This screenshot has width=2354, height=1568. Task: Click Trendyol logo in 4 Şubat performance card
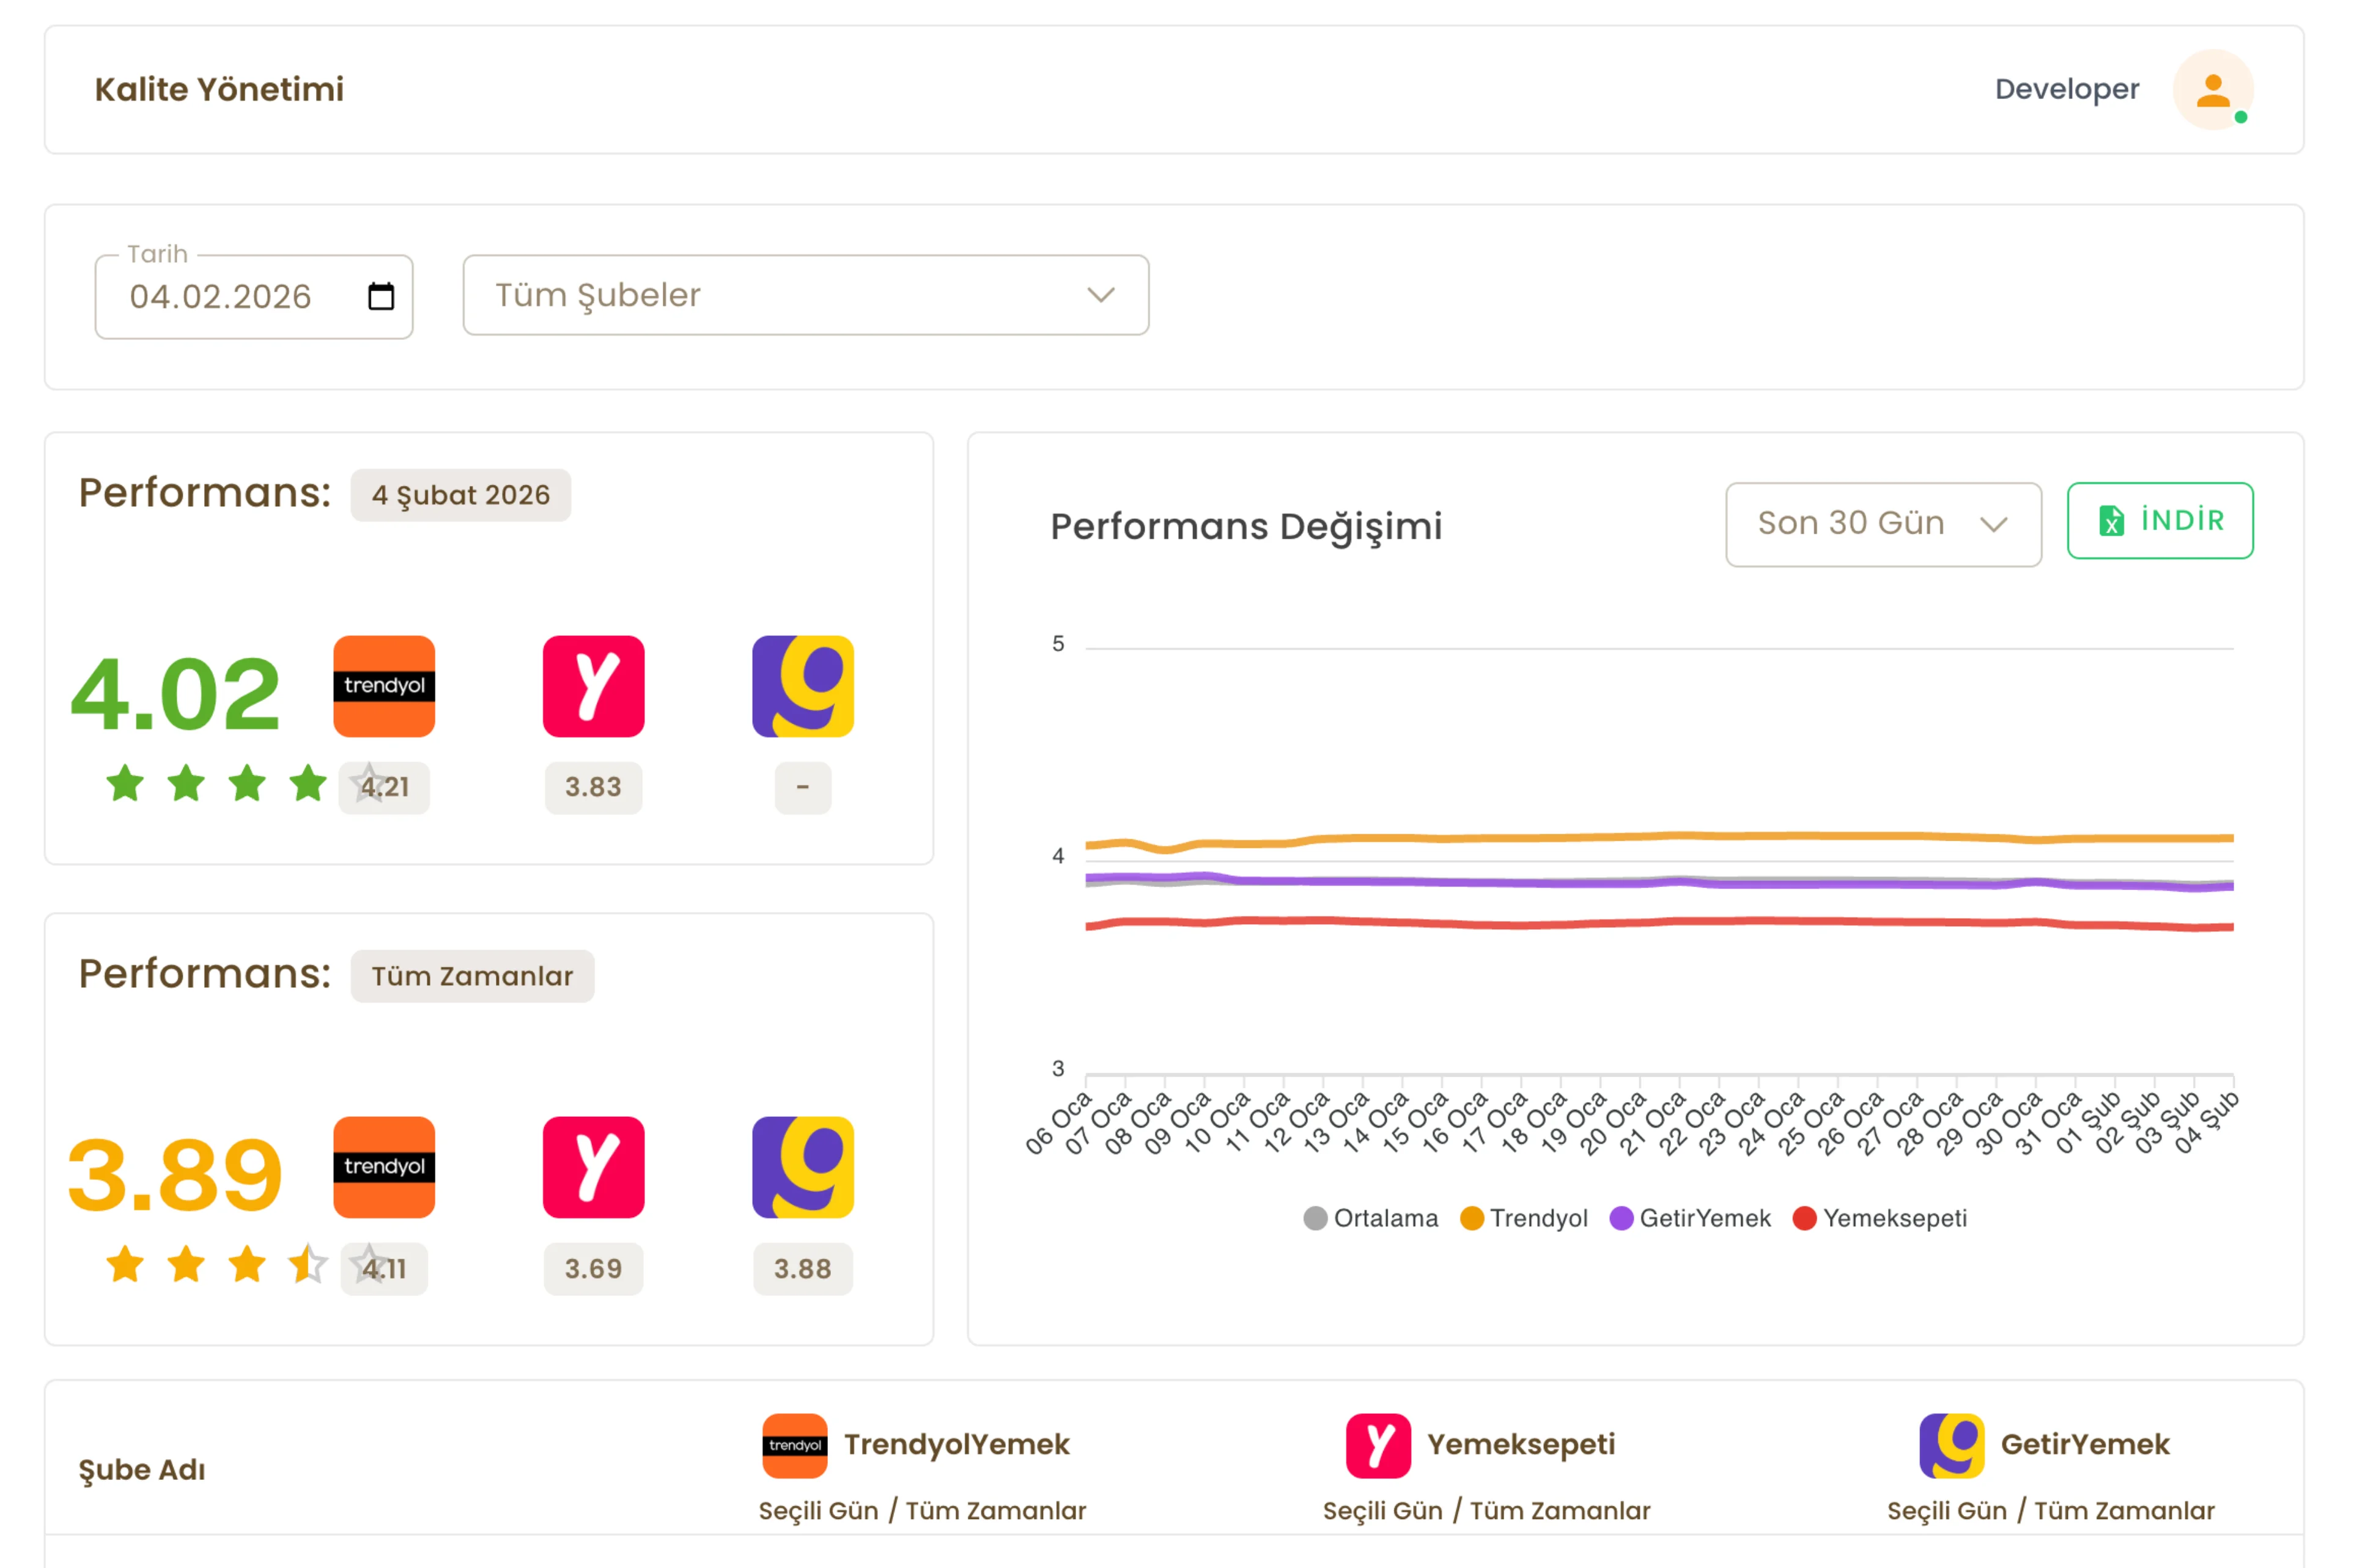tap(384, 686)
